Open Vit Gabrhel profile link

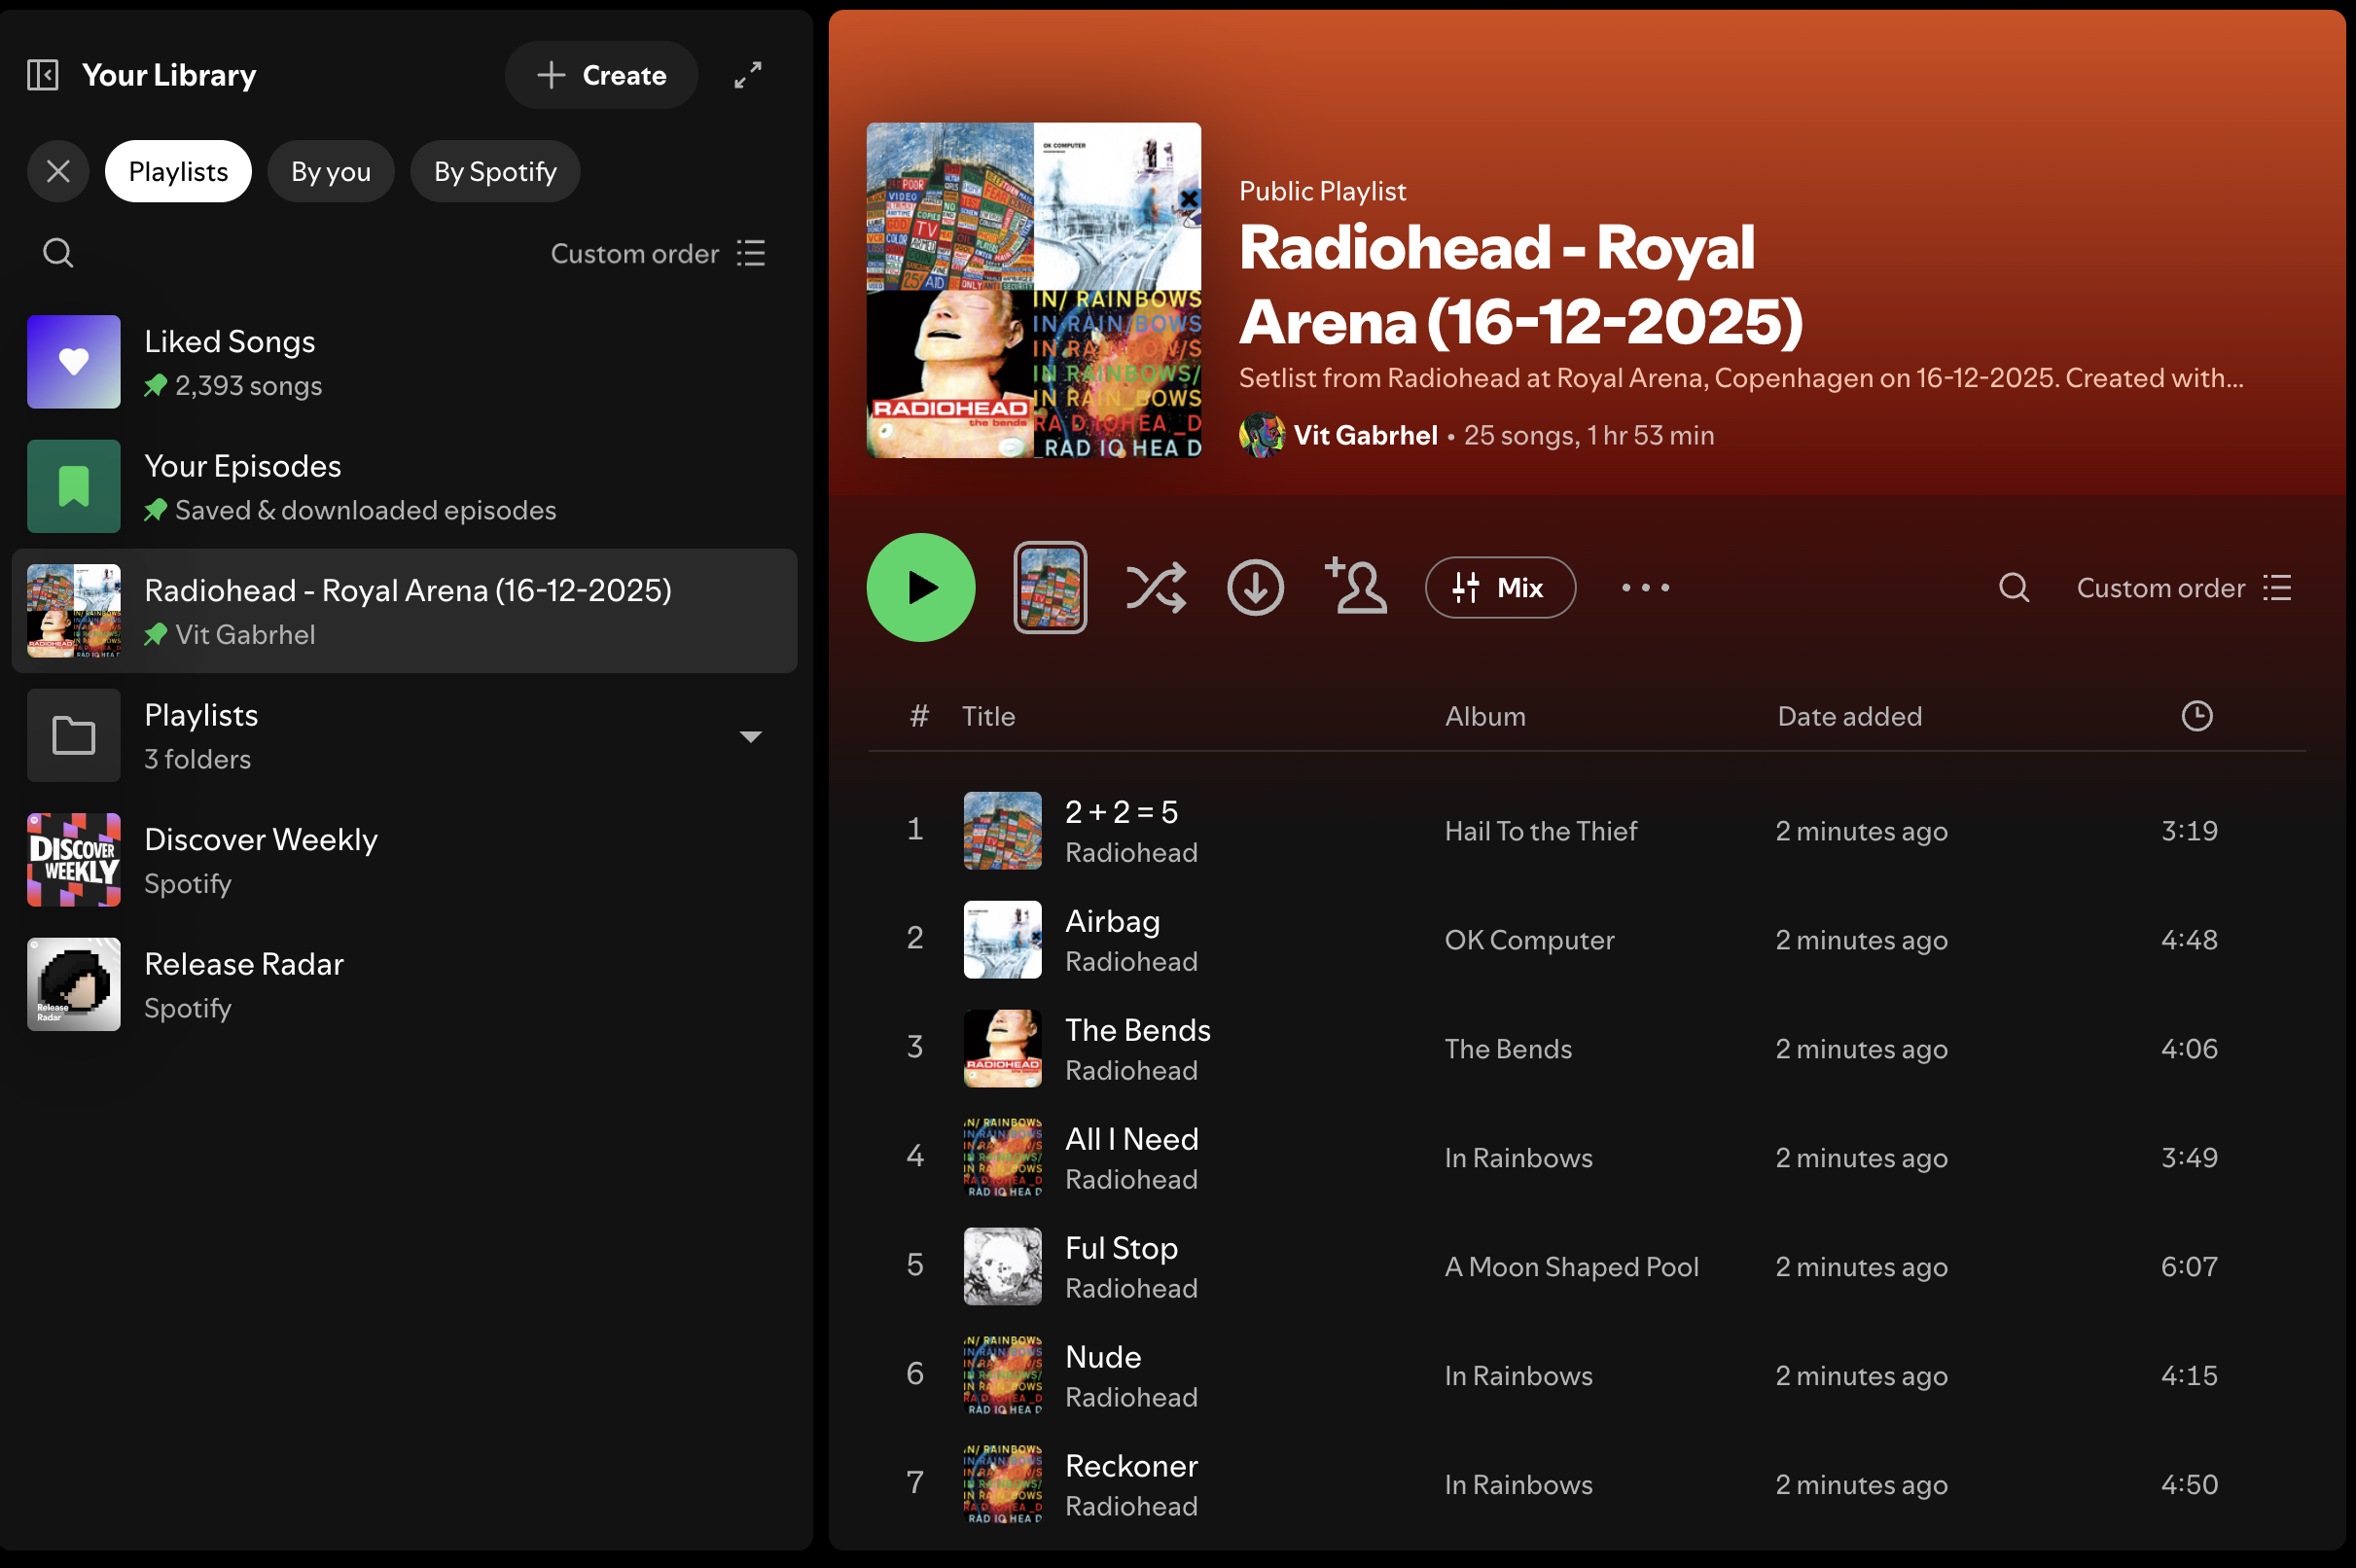[1365, 436]
